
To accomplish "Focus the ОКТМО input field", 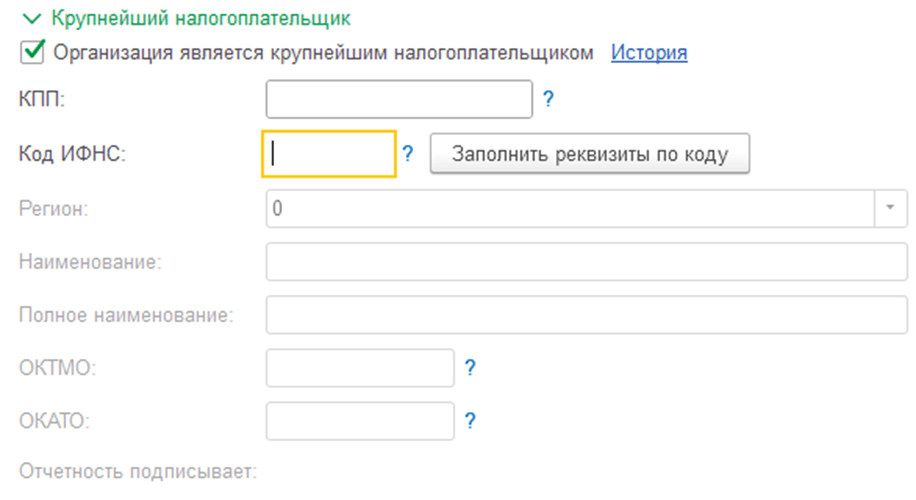I will (360, 367).
